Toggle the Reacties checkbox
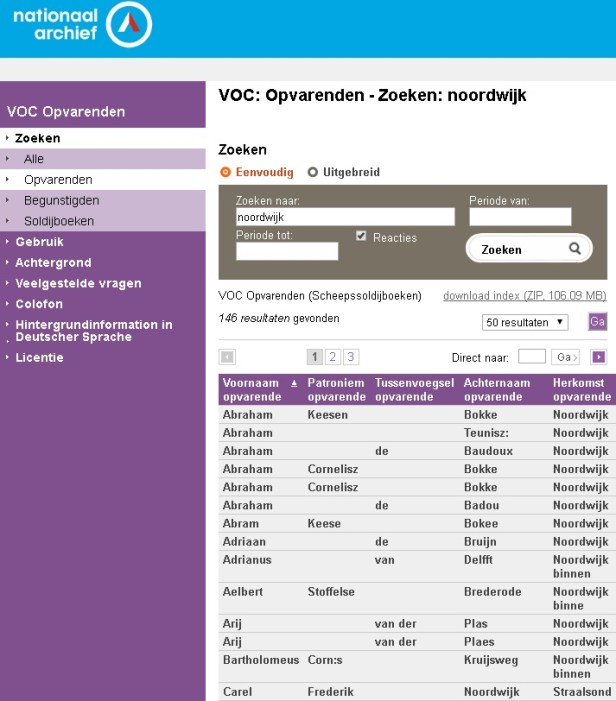Viewport: 616px width, 701px height. click(361, 237)
